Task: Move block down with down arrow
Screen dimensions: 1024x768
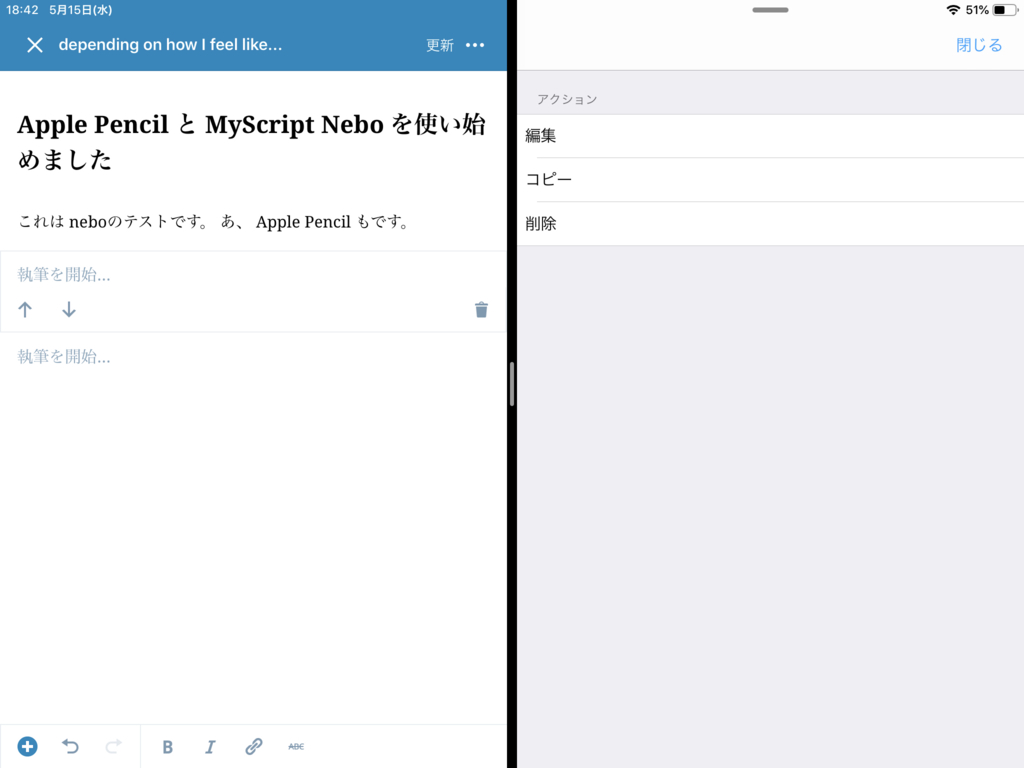Action: coord(69,310)
